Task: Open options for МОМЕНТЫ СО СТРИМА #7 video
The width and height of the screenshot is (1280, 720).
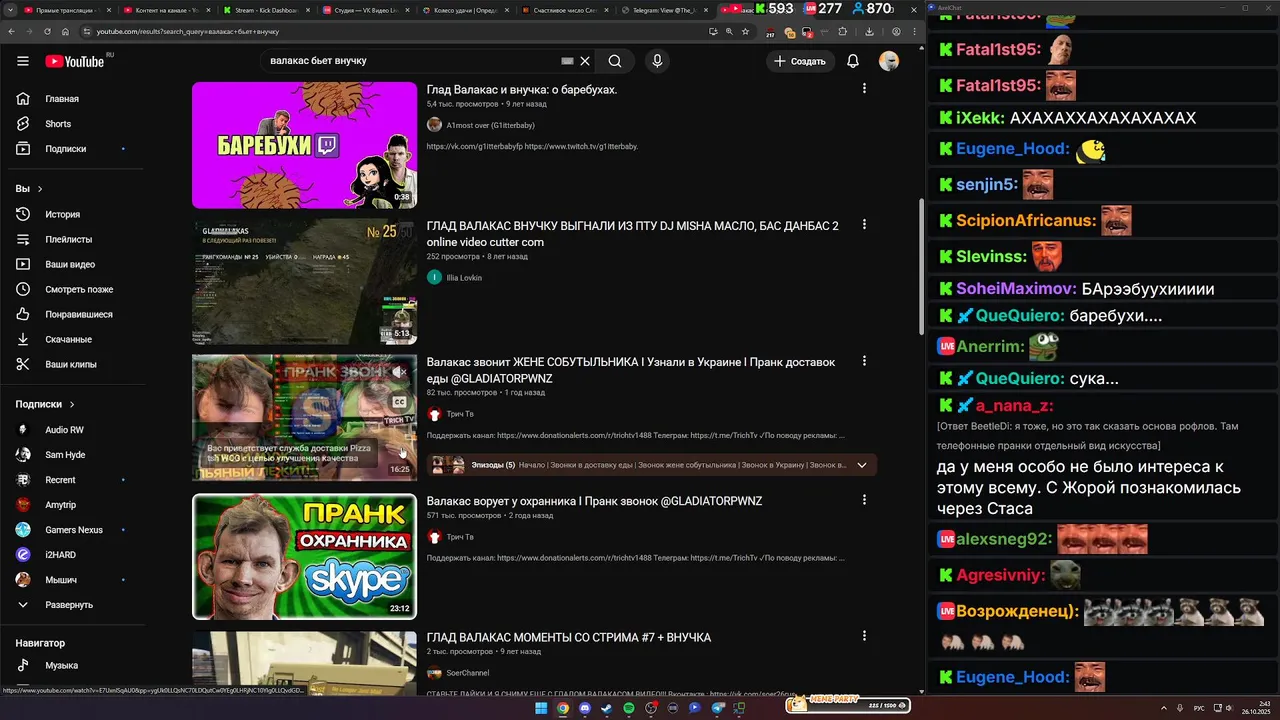Action: click(x=865, y=636)
